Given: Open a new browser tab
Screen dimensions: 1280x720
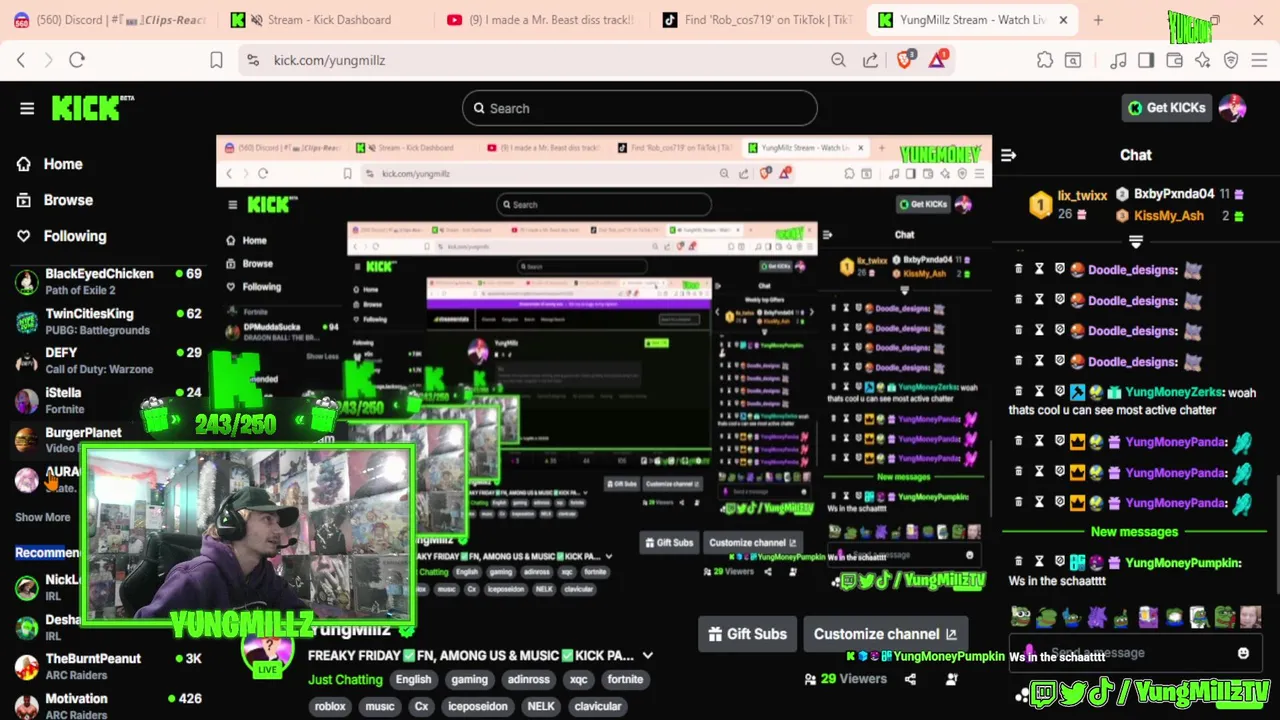Looking at the screenshot, I should [x=1098, y=20].
